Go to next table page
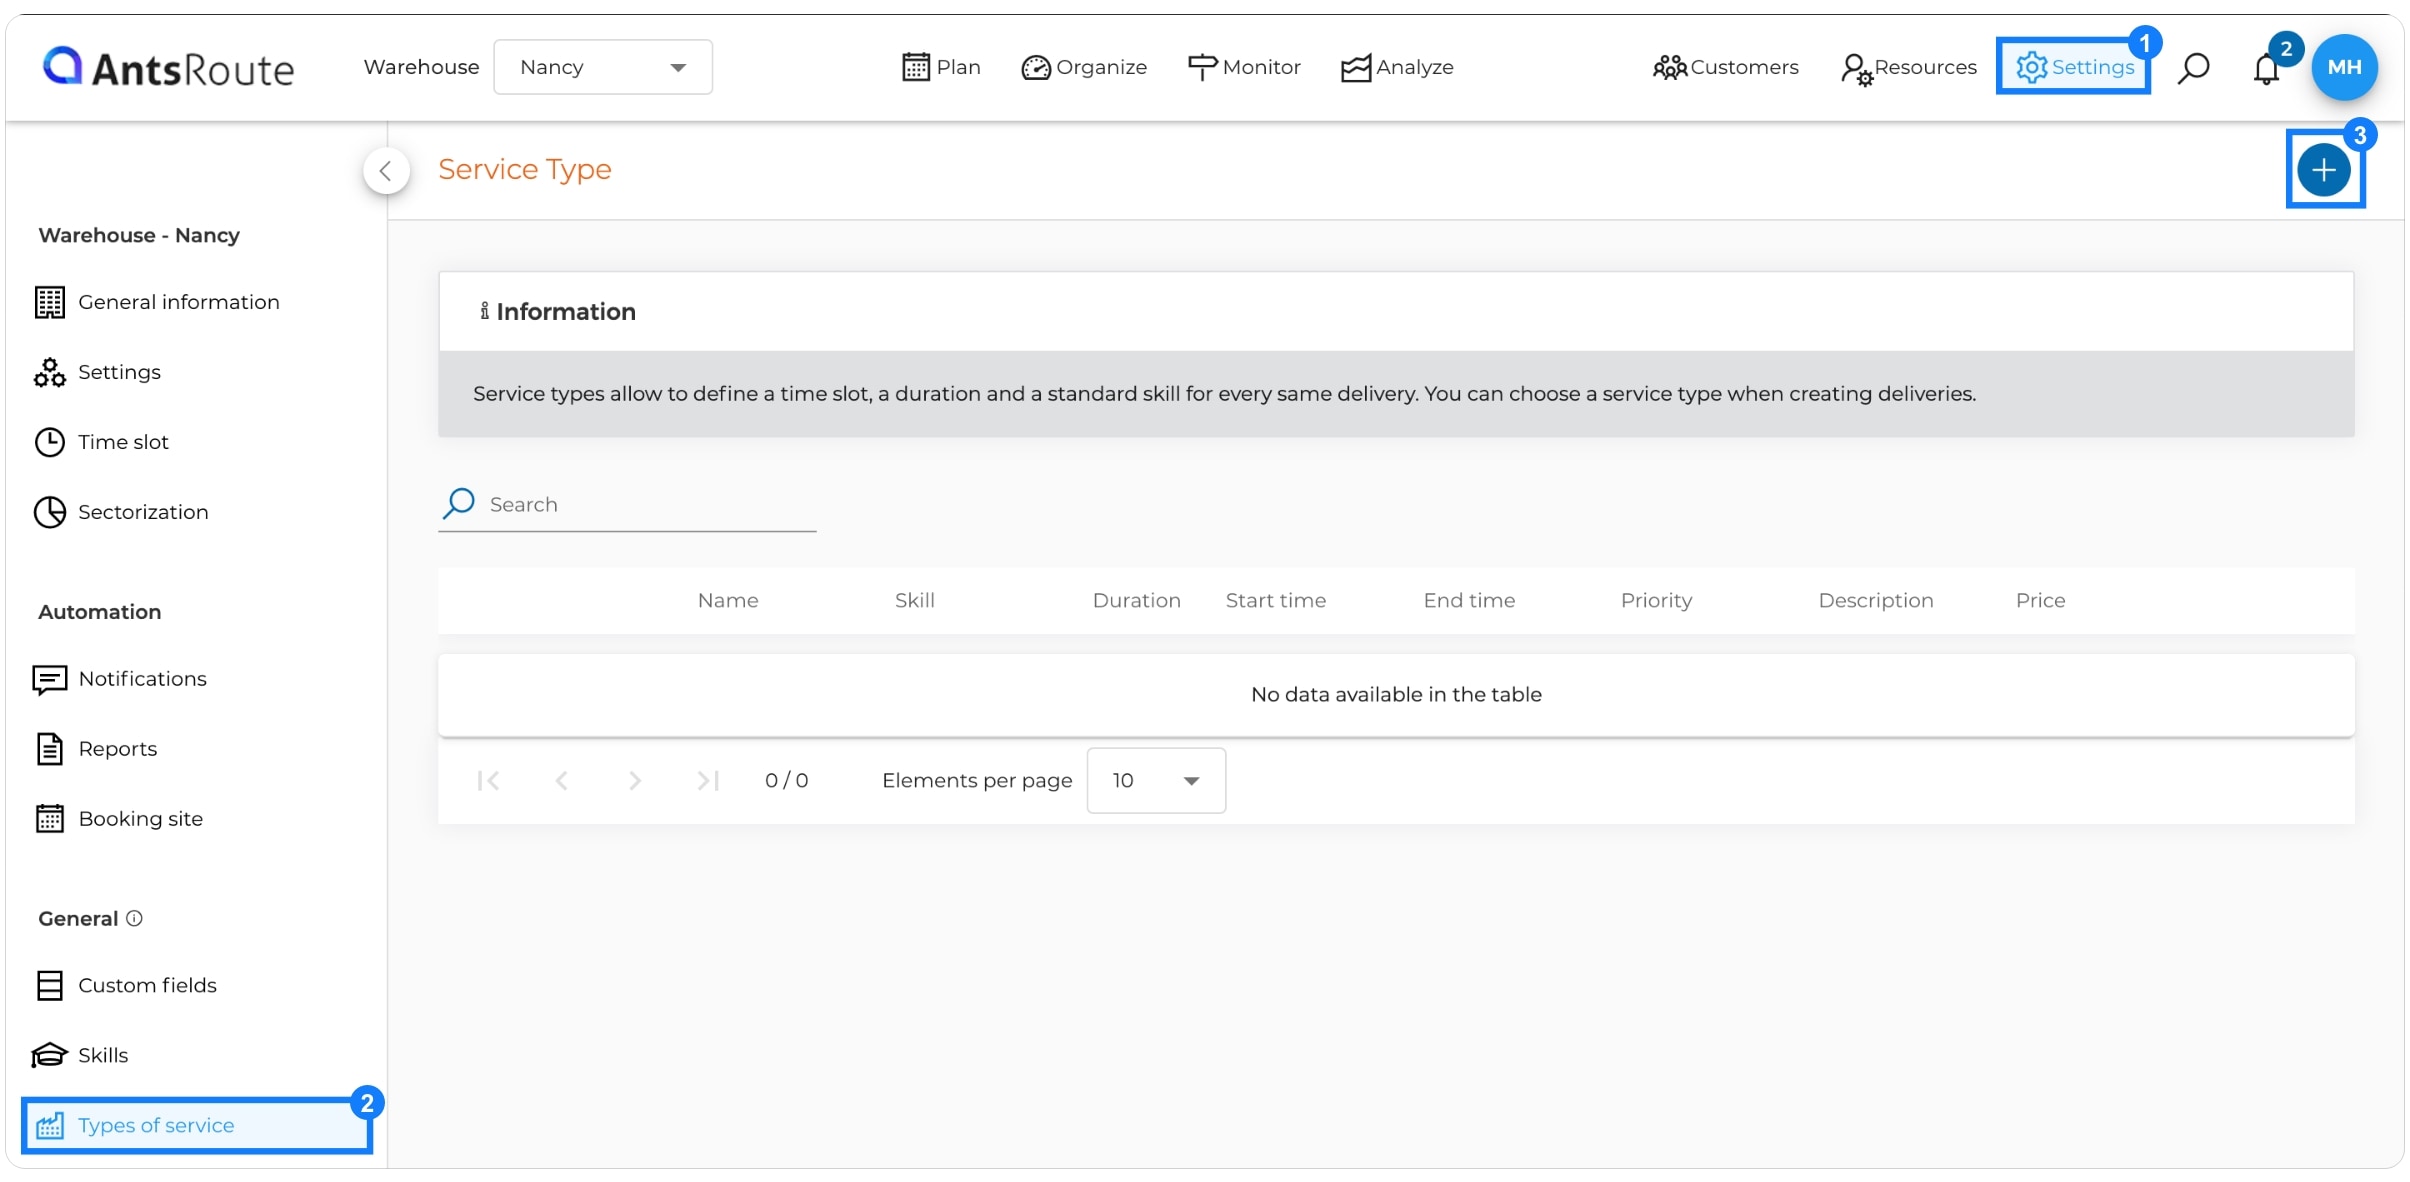Image resolution: width=2410 pixels, height=1182 pixels. pos(635,781)
